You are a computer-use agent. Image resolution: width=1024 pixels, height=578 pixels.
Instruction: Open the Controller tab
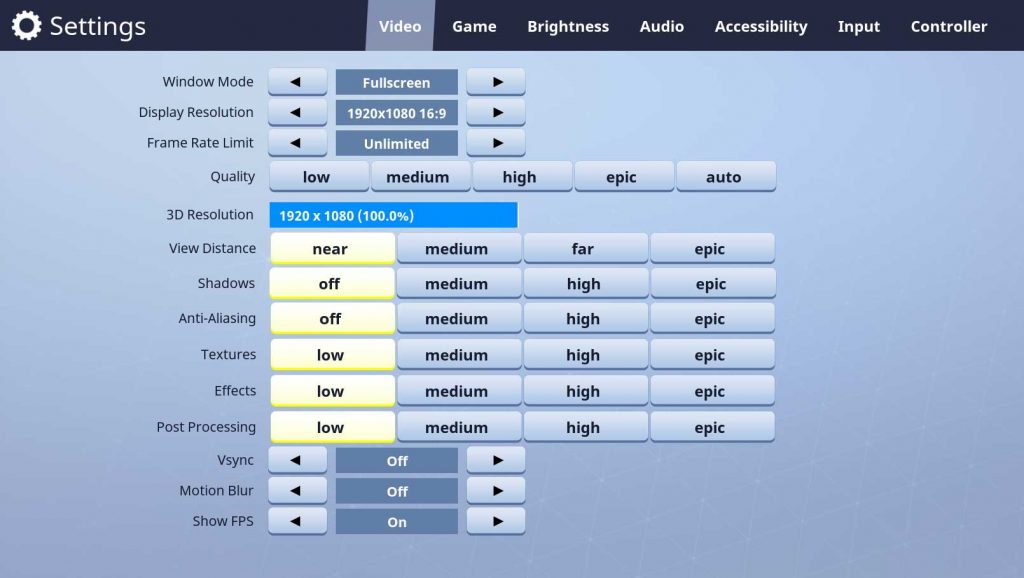tap(949, 26)
